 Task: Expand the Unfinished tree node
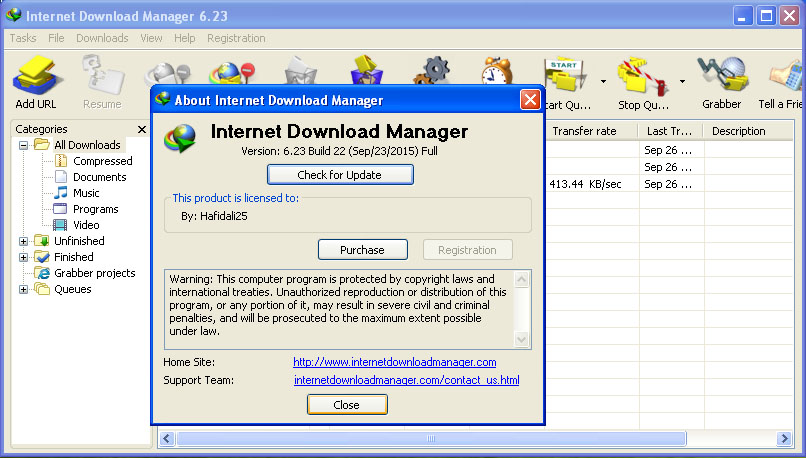(24, 241)
